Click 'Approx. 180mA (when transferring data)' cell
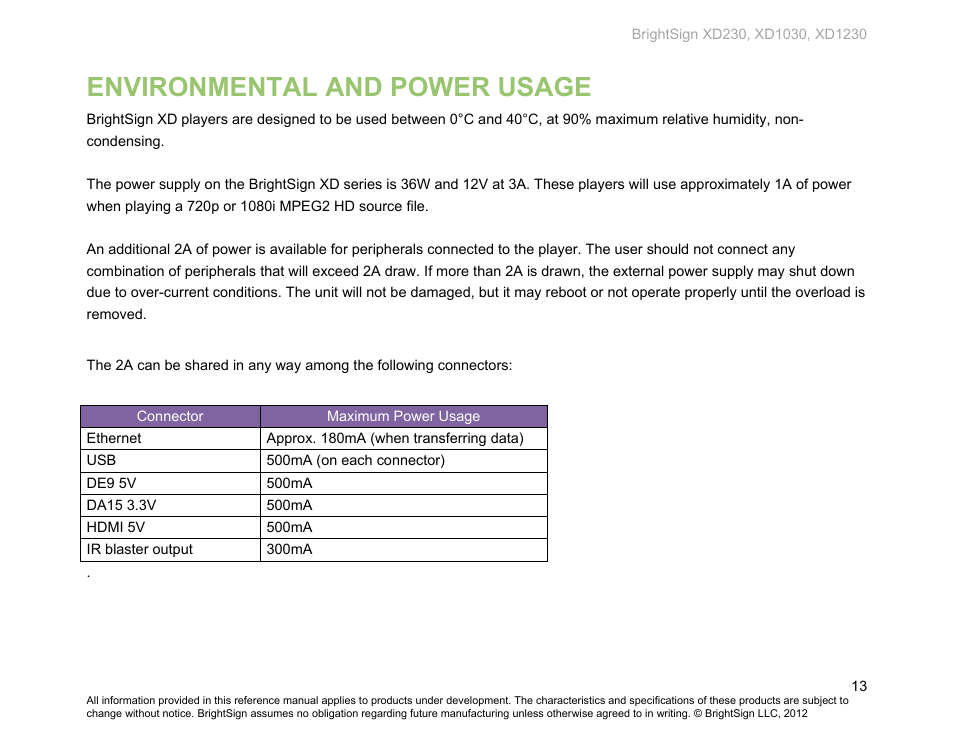This screenshot has height=738, width=954. point(404,439)
